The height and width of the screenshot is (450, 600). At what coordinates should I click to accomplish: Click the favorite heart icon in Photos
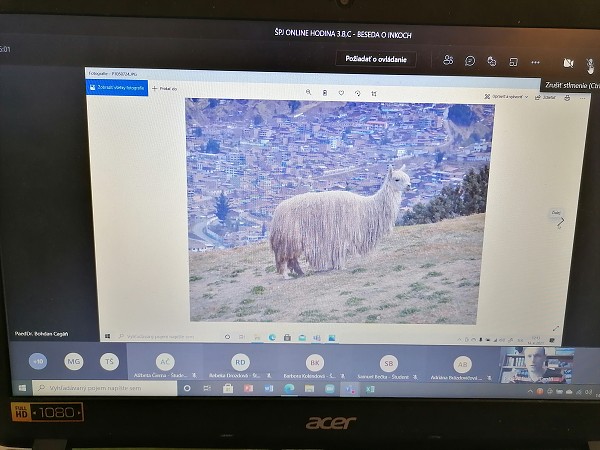pyautogui.click(x=341, y=93)
